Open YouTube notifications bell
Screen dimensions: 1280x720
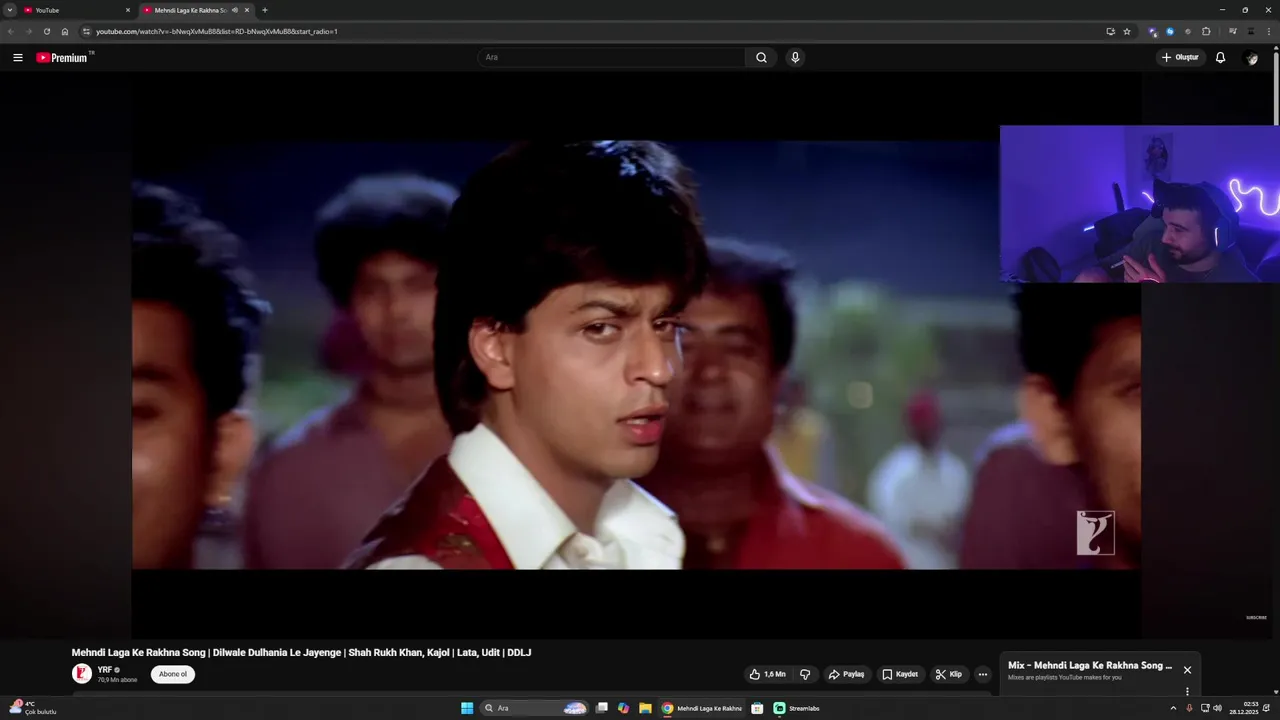tap(1220, 57)
